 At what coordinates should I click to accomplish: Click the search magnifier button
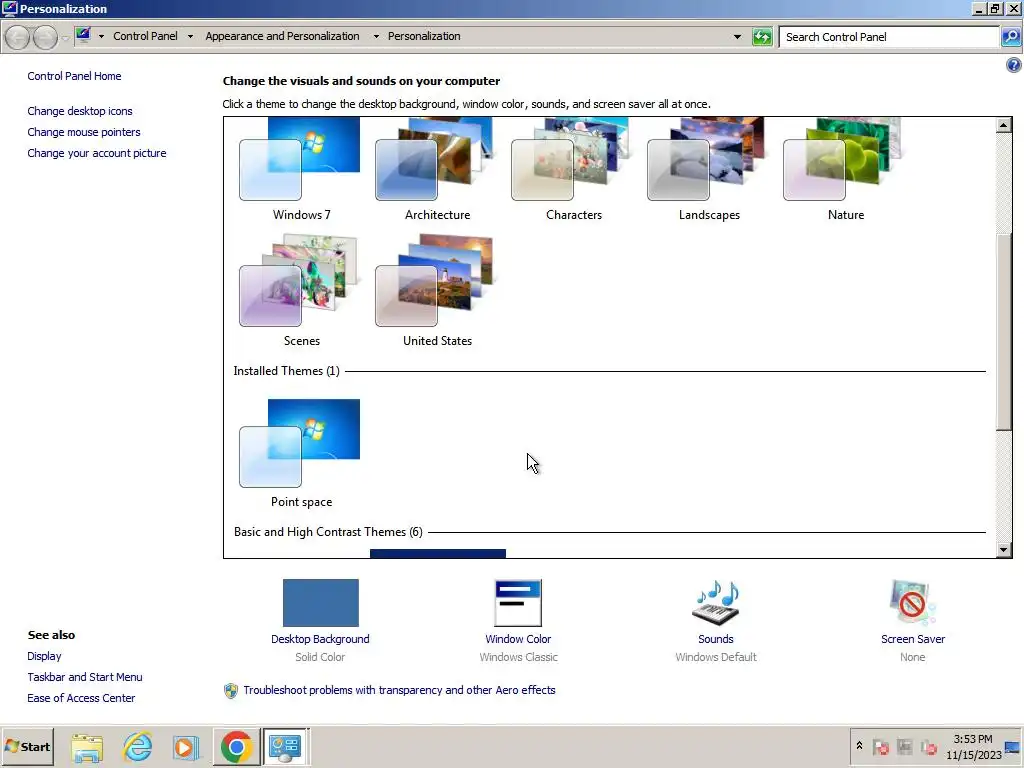pos(1011,37)
